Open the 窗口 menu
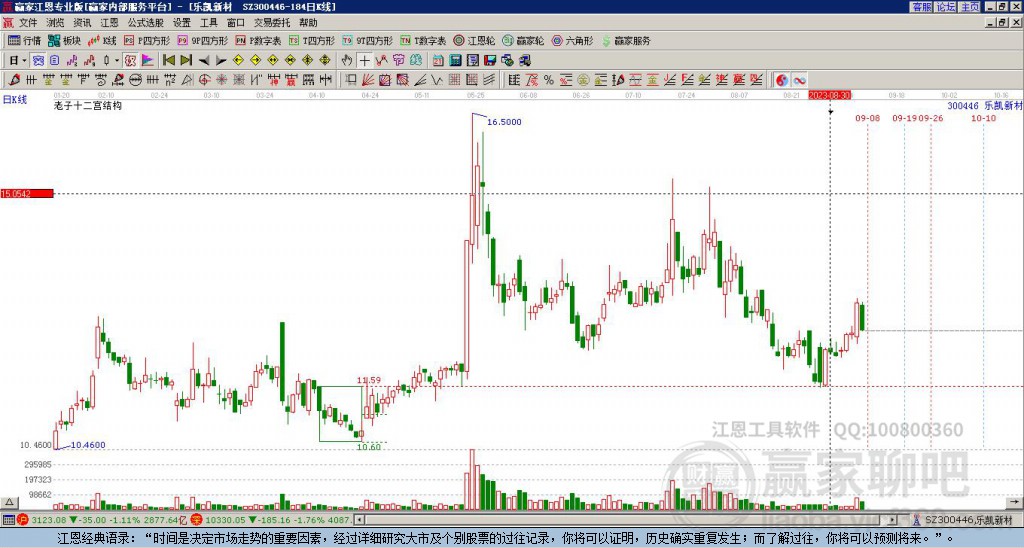Viewport: 1024px width, 548px height. tap(236, 23)
